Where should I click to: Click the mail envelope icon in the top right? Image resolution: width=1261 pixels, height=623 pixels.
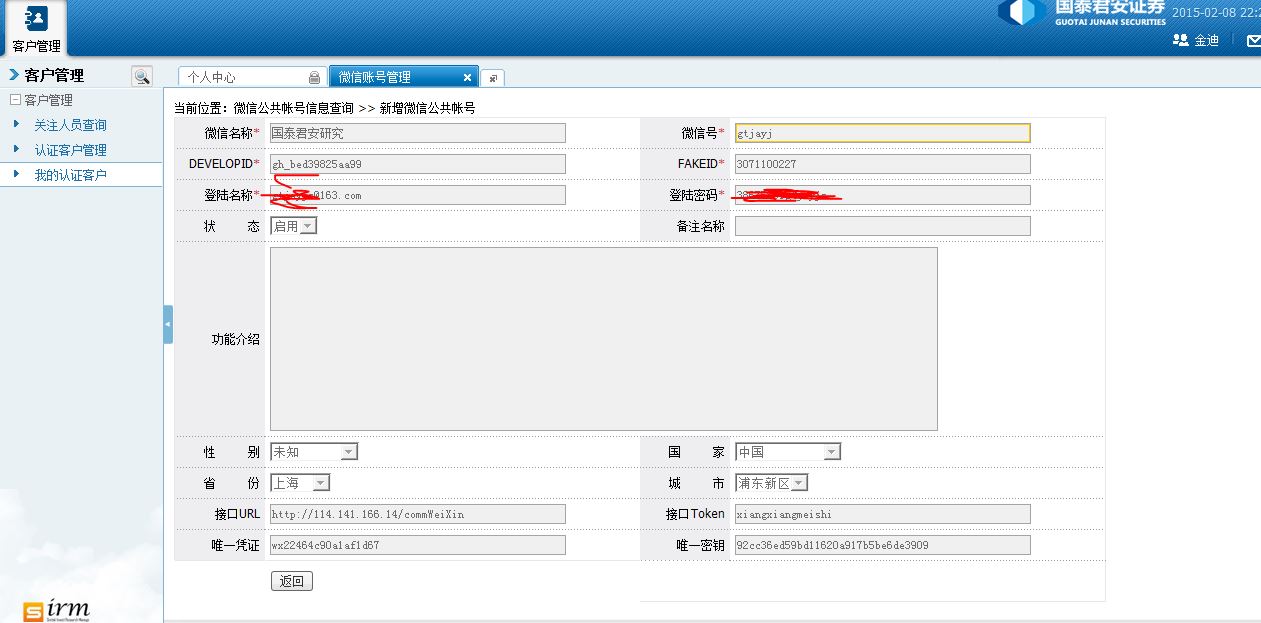coord(1253,40)
